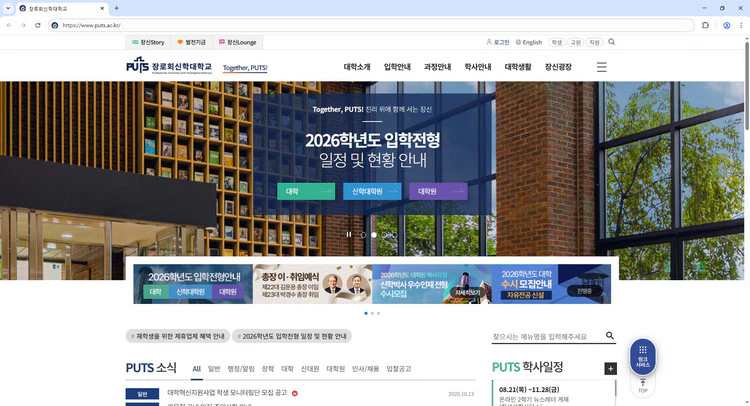Screen dimensions: 750x406
Task: Select the 신대원 news tab
Action: pos(310,369)
